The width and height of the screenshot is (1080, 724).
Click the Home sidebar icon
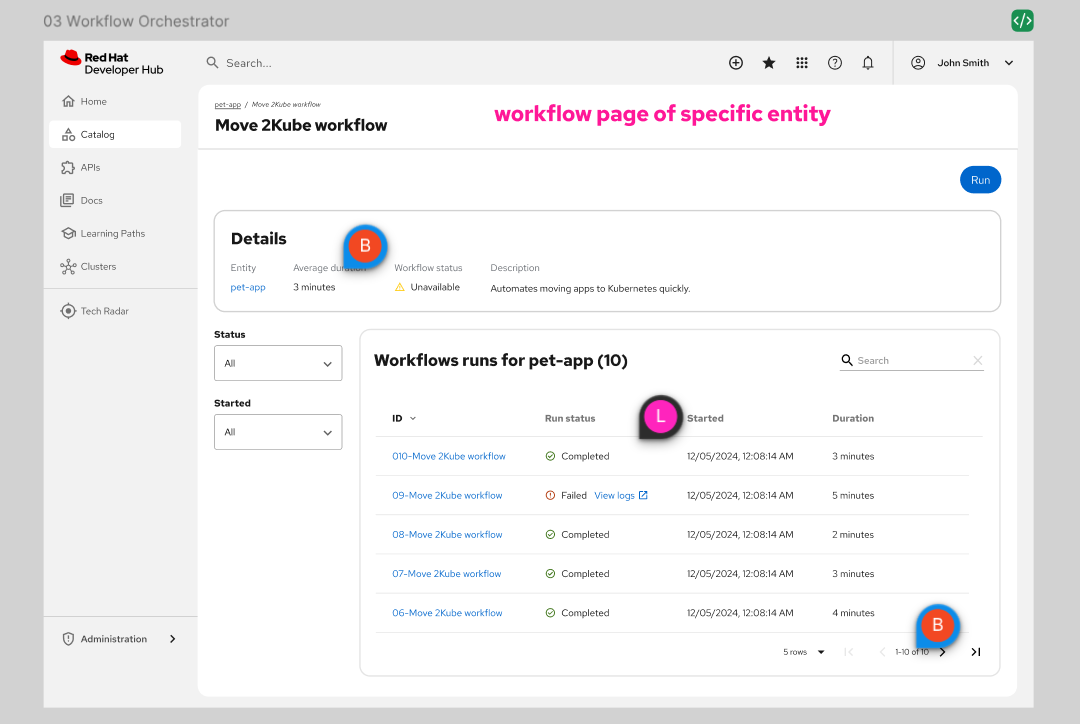(68, 101)
